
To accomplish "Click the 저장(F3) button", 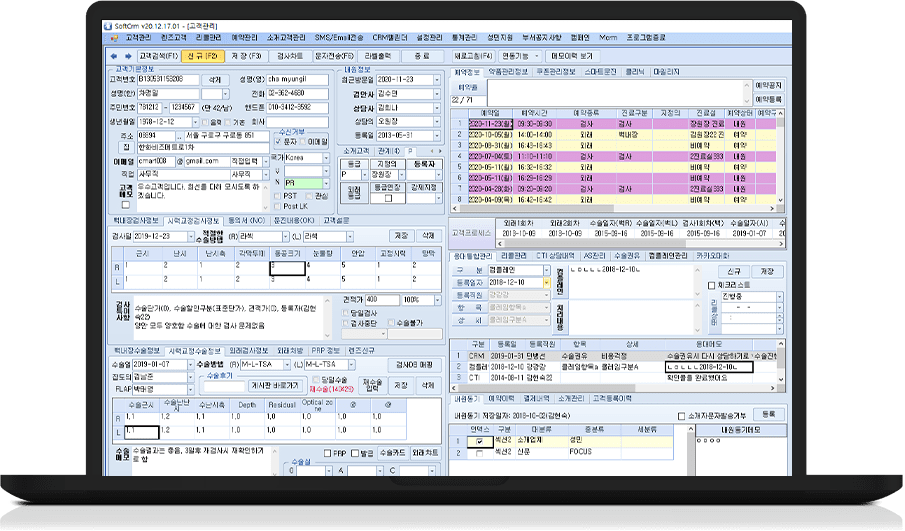I will (x=246, y=56).
